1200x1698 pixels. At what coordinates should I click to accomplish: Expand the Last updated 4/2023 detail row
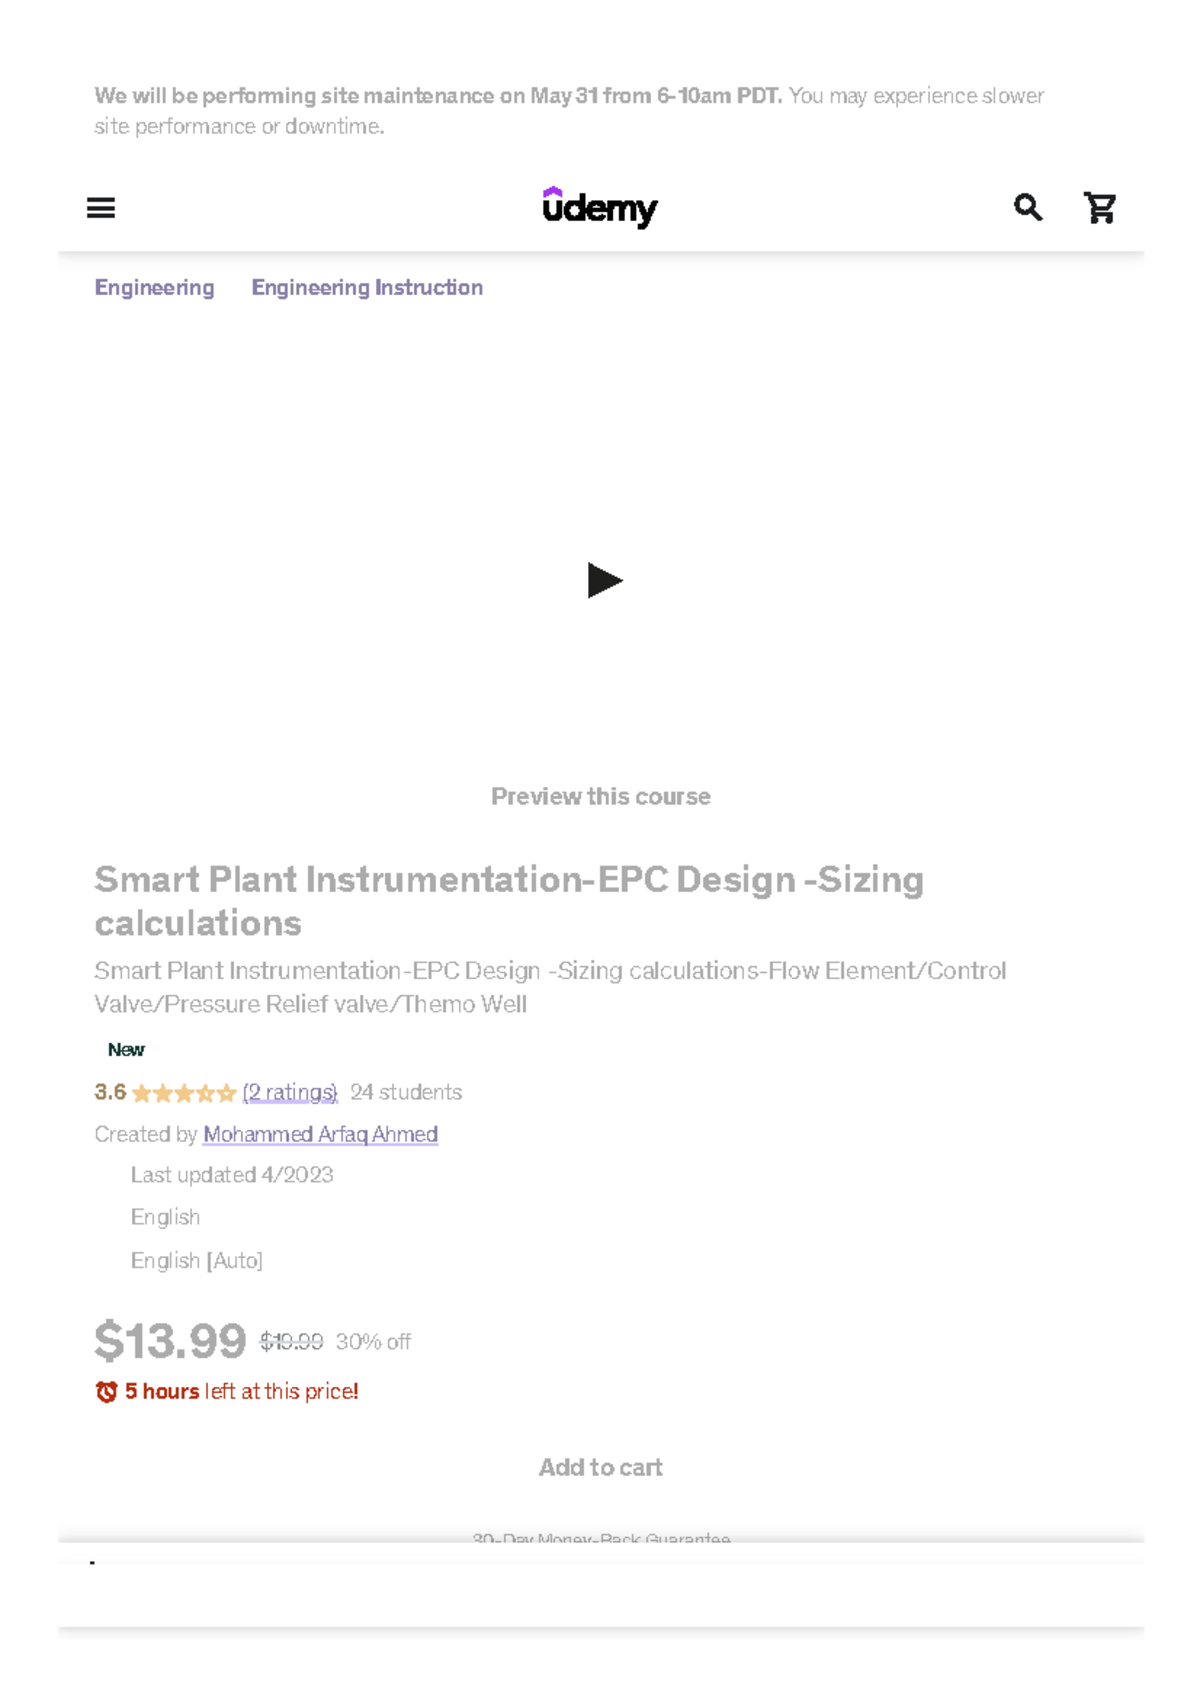232,1175
